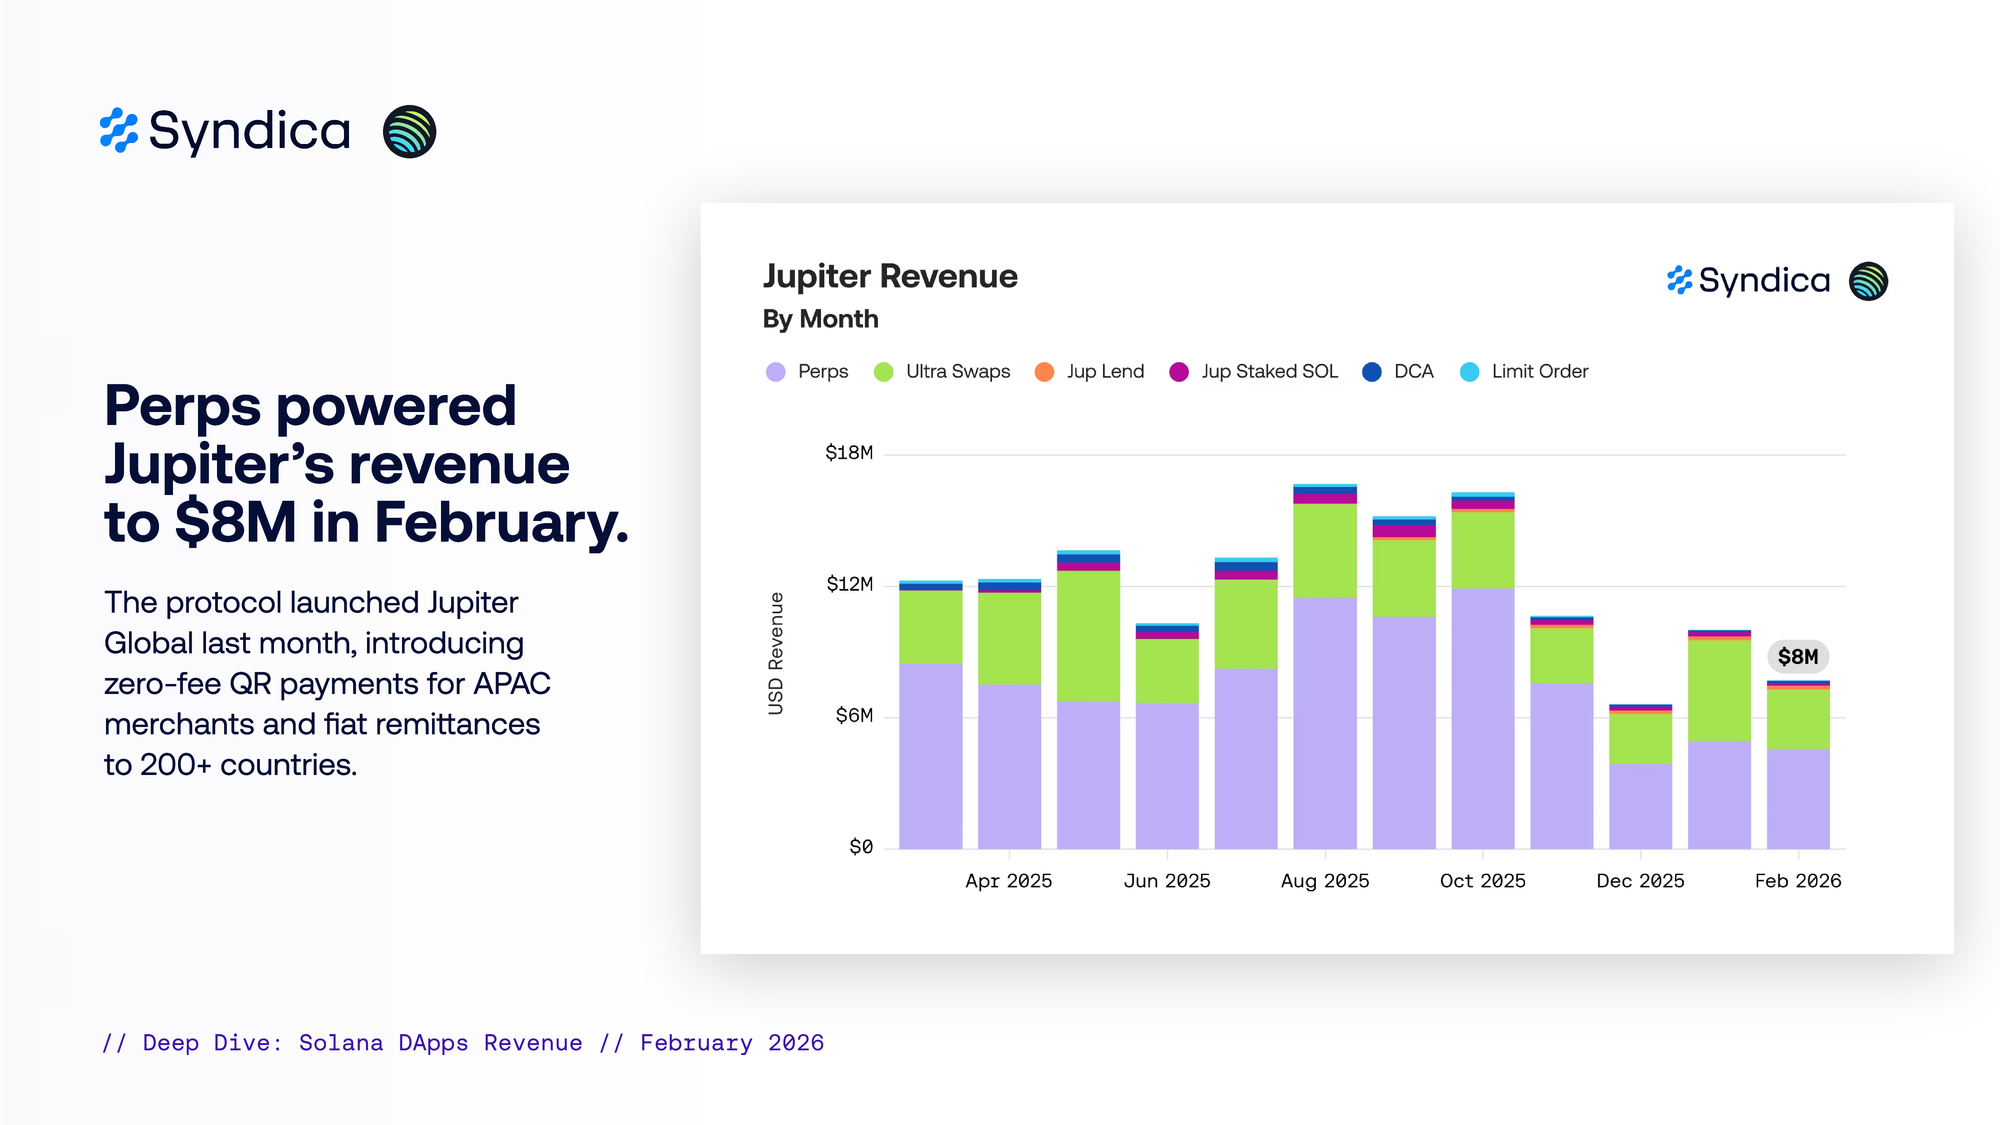Image resolution: width=2000 pixels, height=1125 pixels.
Task: Toggle the Perps legend dot
Action: click(776, 372)
